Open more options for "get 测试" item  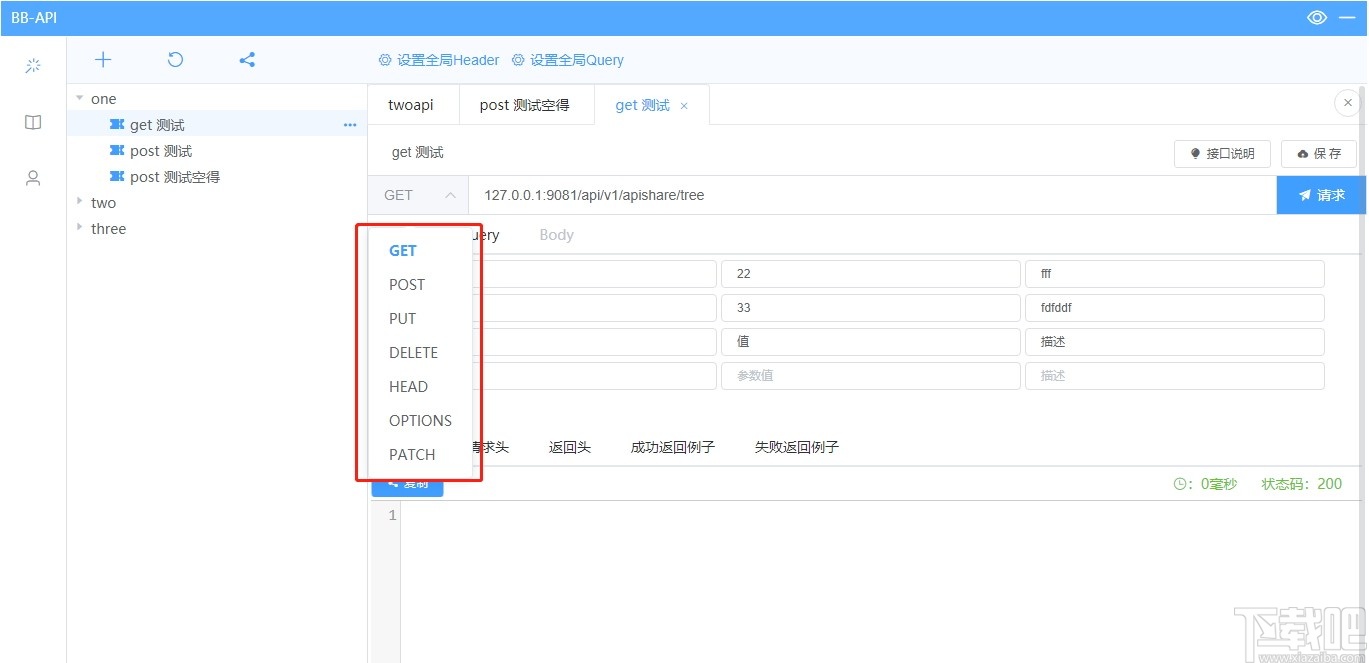click(349, 124)
